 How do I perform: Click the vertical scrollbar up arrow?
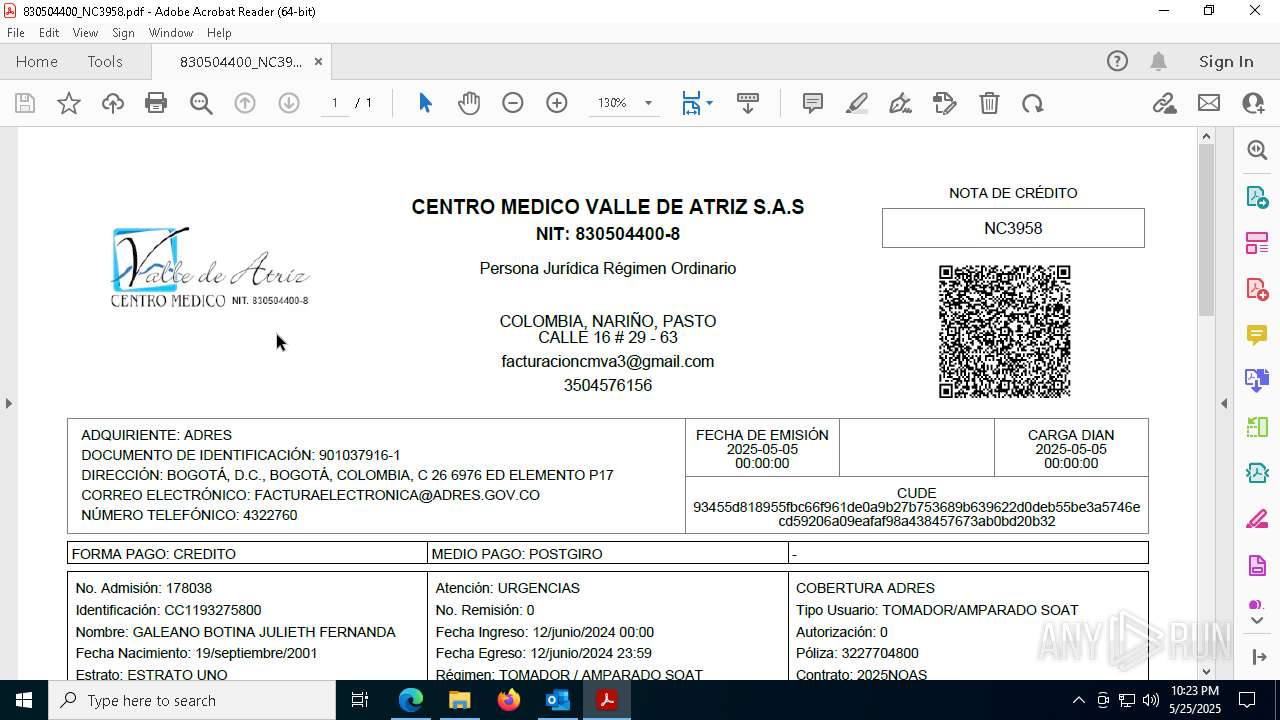click(x=1206, y=136)
